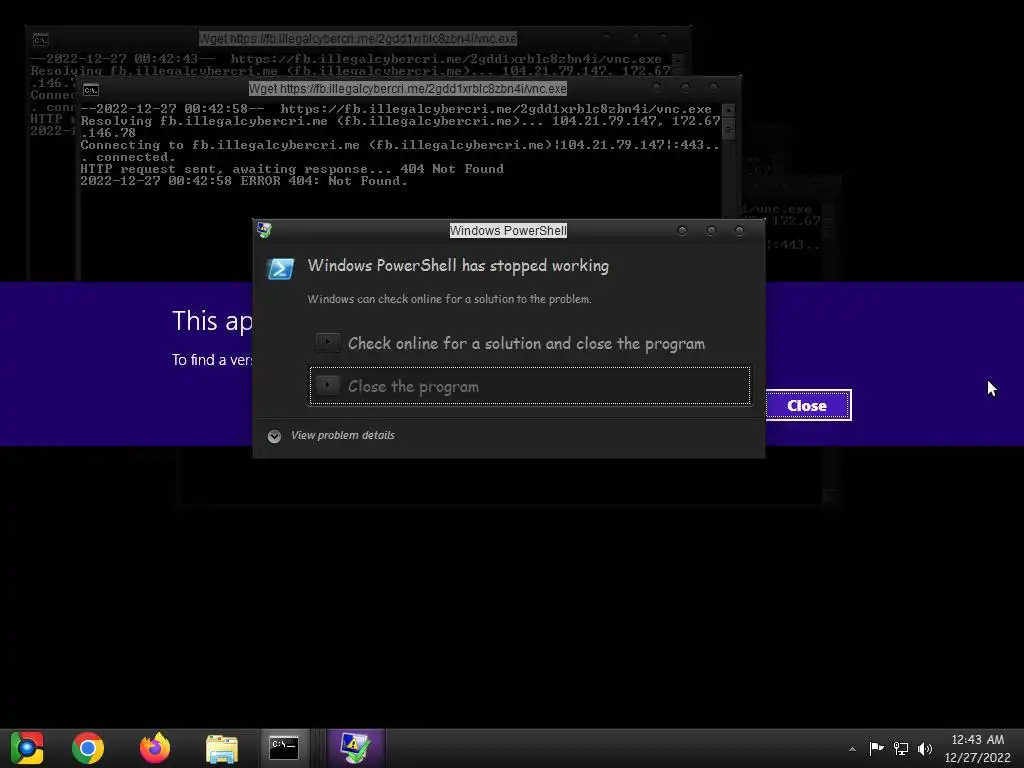Open the cmd icon of the rear Wget window
The height and width of the screenshot is (768, 1024).
[40, 40]
